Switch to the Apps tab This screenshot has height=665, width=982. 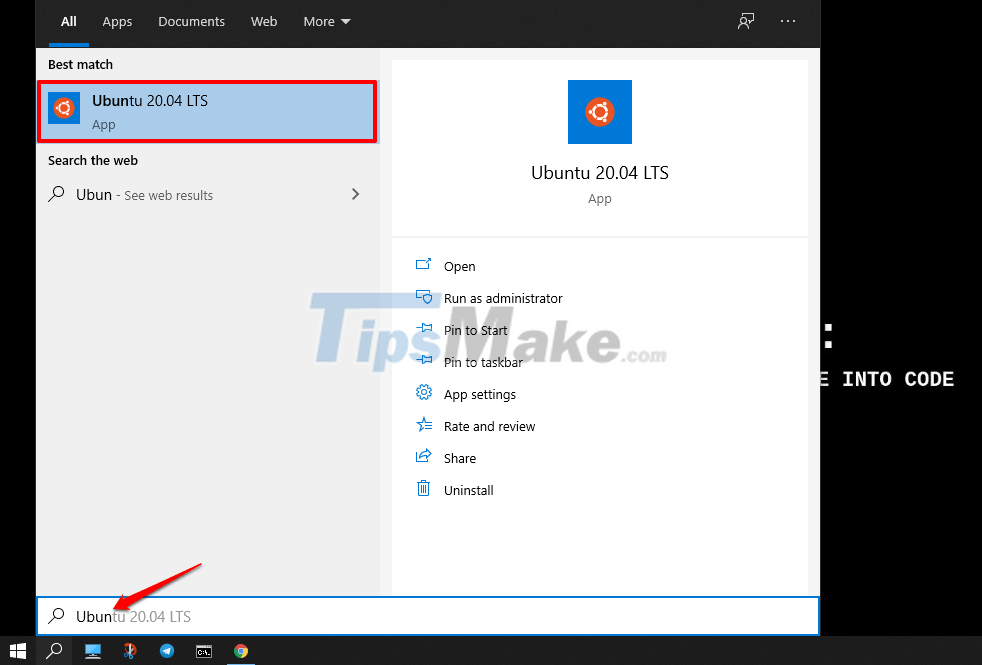point(117,21)
